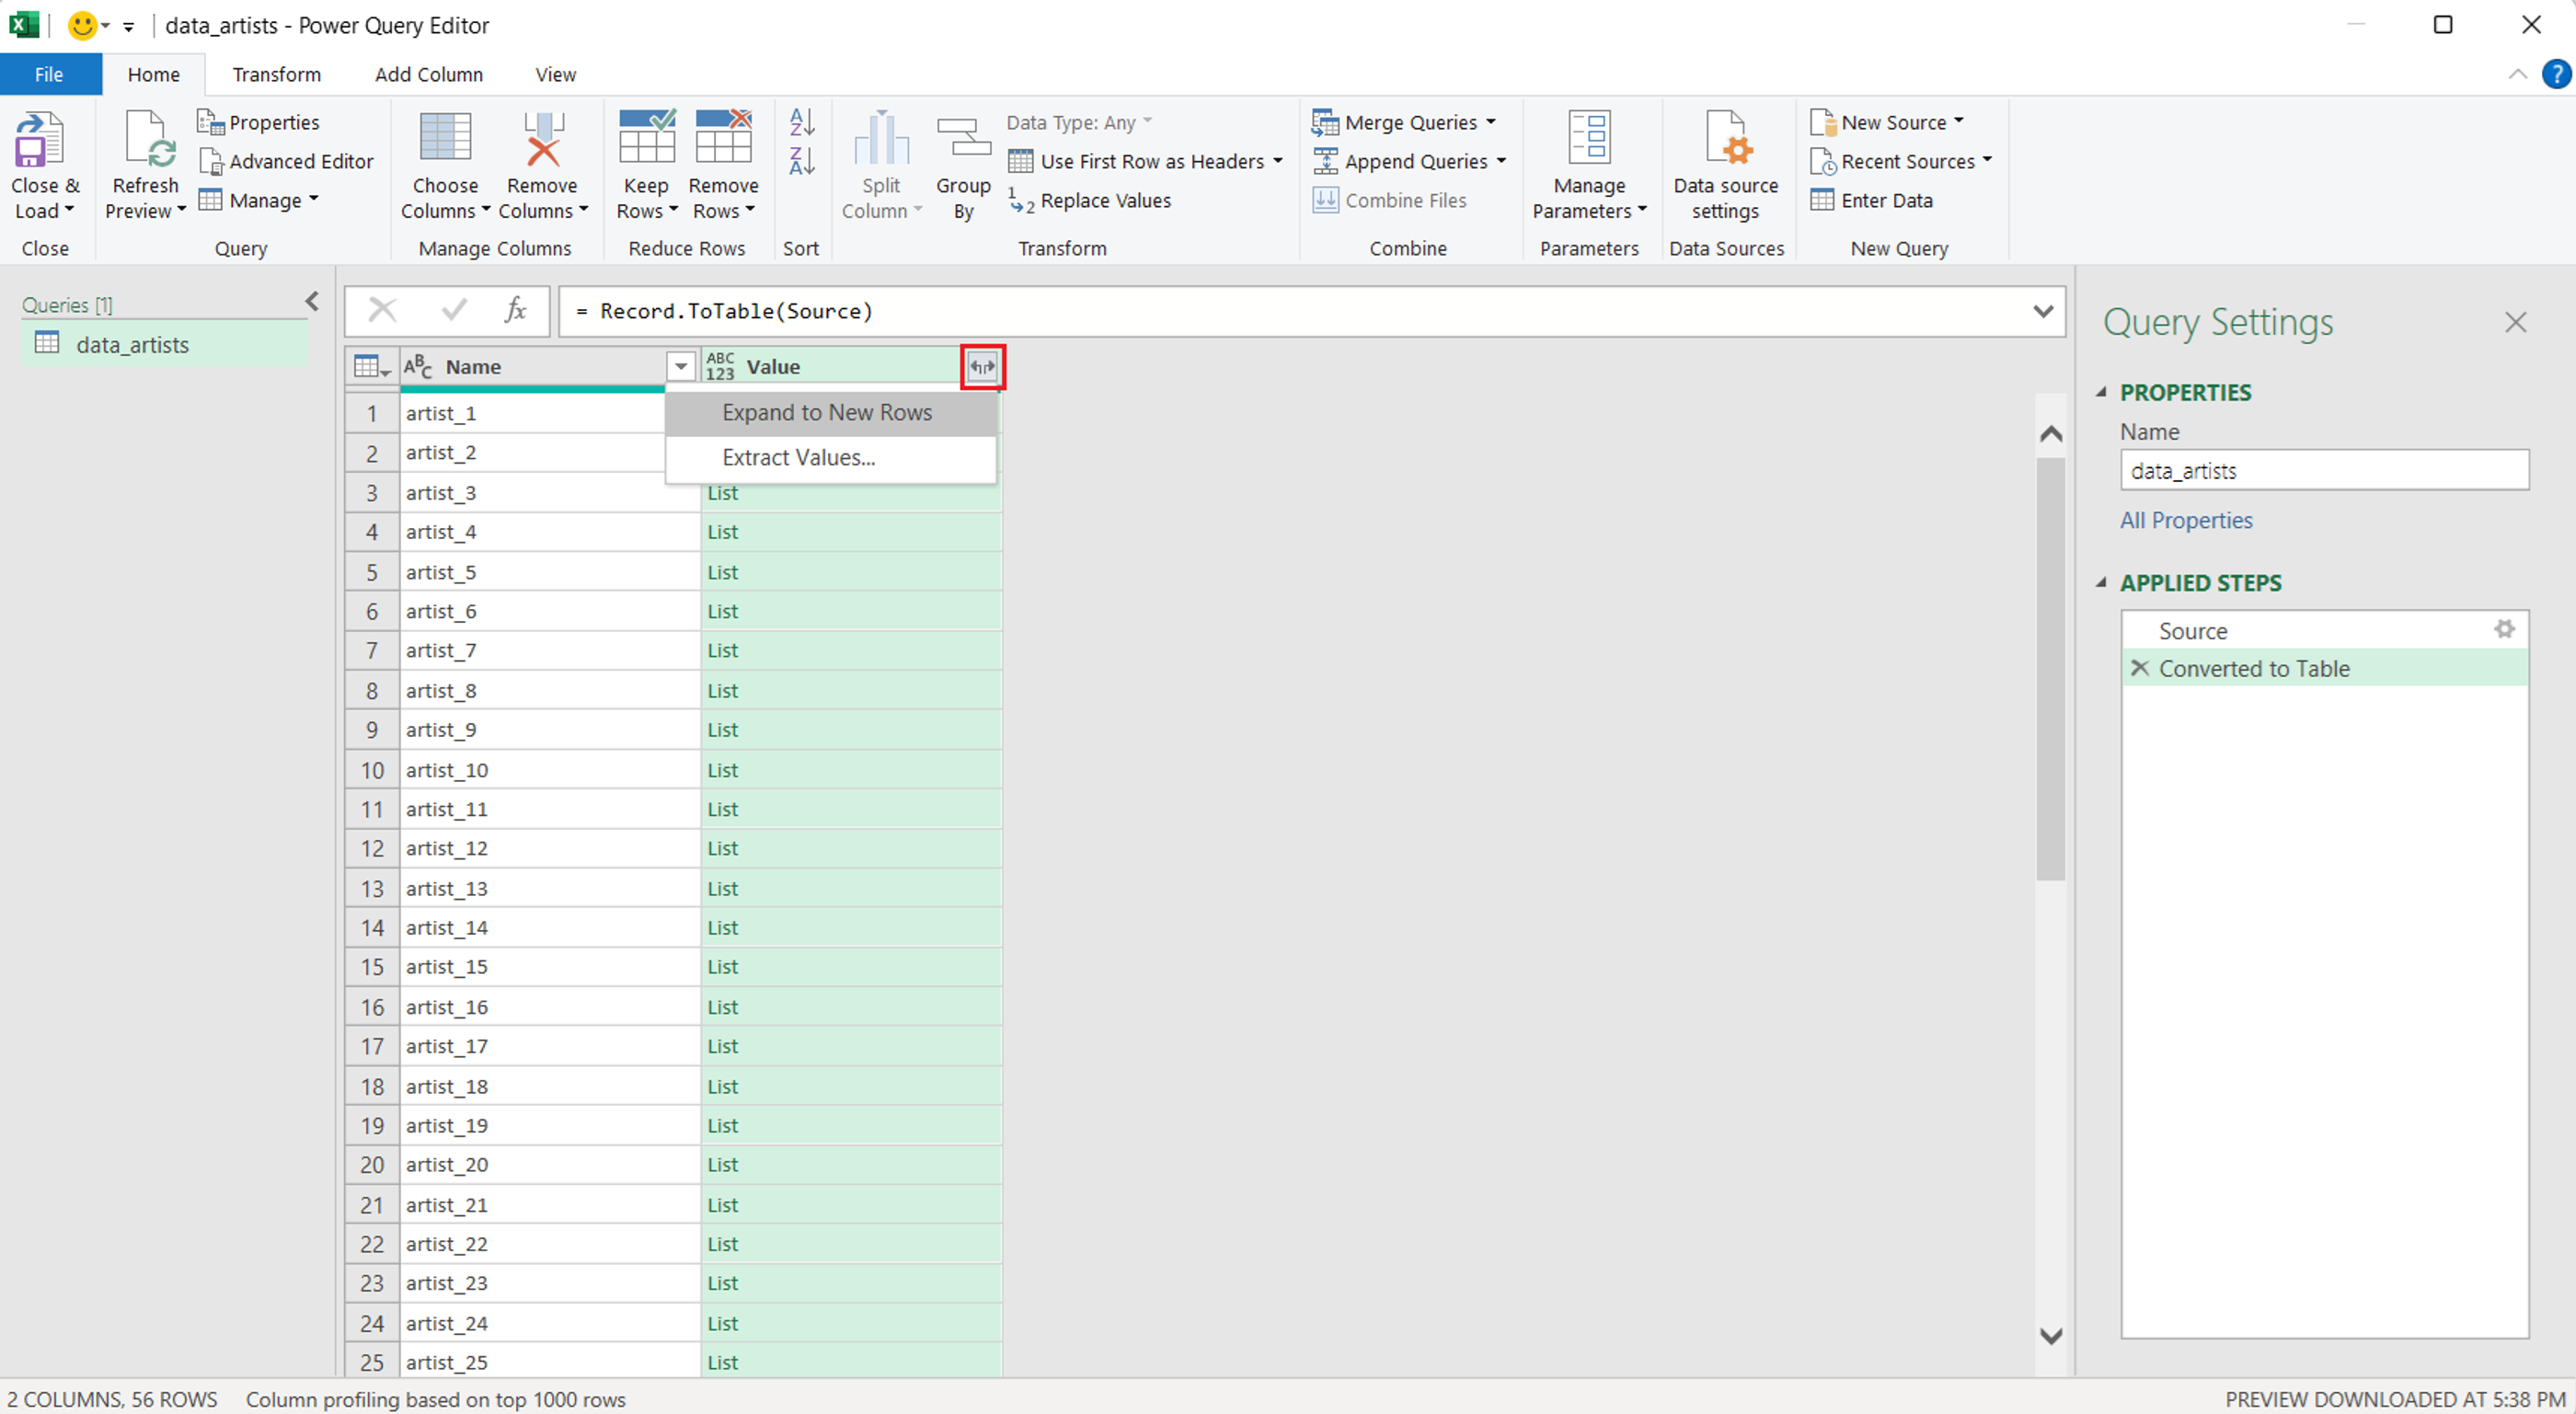The width and height of the screenshot is (2576, 1414).
Task: Collapse the APPLIED STEPS section
Action: pyautogui.click(x=2101, y=583)
